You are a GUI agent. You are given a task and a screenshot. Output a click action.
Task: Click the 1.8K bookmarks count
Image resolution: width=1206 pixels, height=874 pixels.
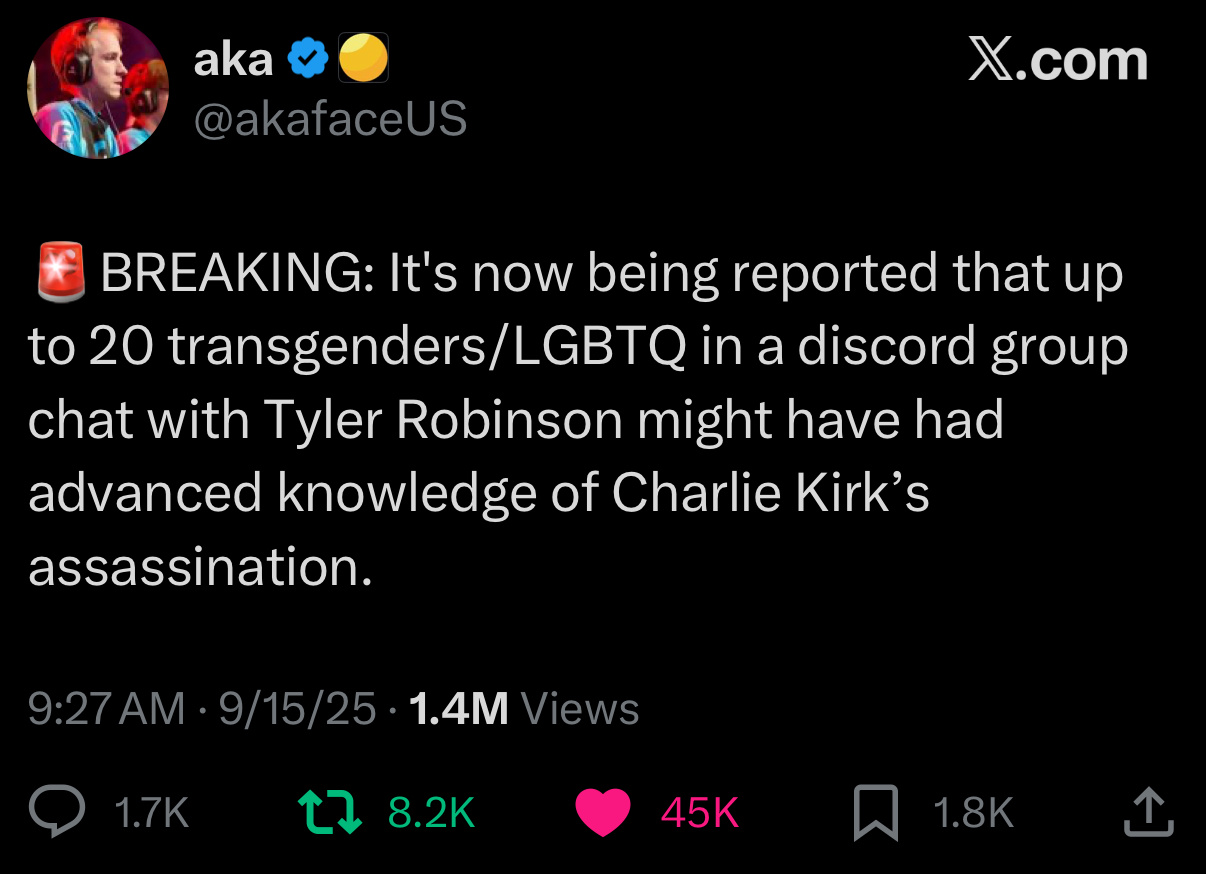tap(973, 813)
